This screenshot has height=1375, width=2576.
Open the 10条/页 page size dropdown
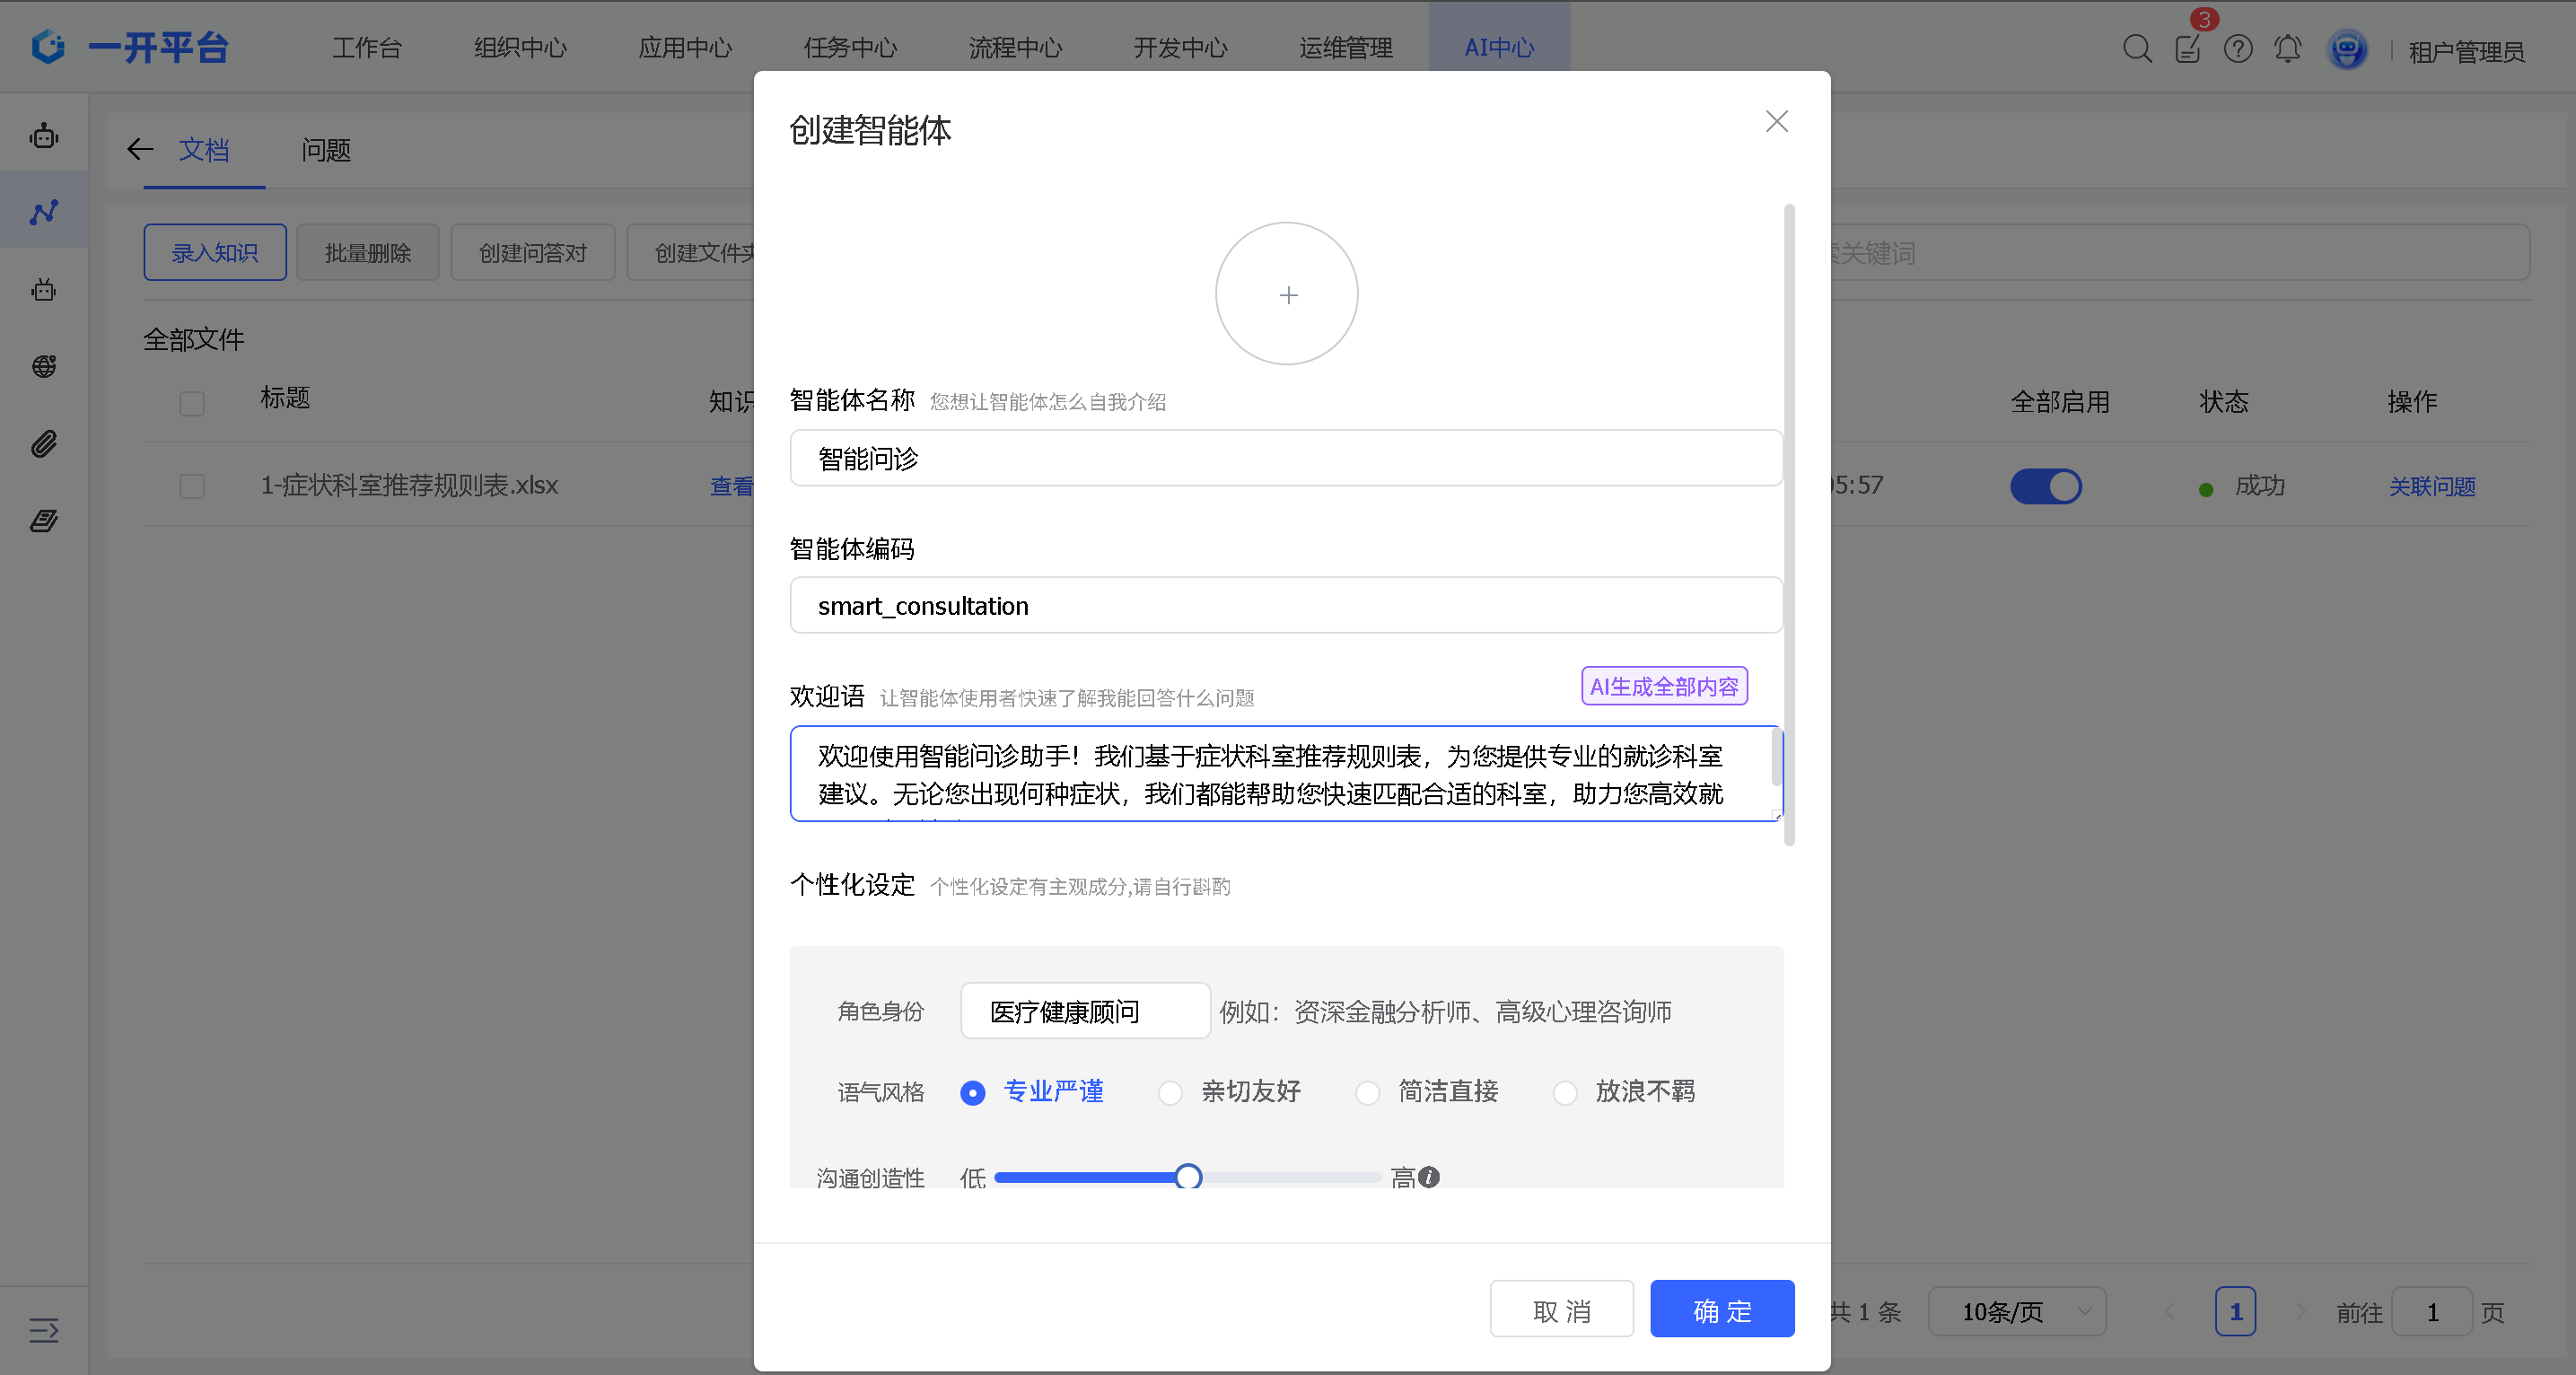[2016, 1311]
